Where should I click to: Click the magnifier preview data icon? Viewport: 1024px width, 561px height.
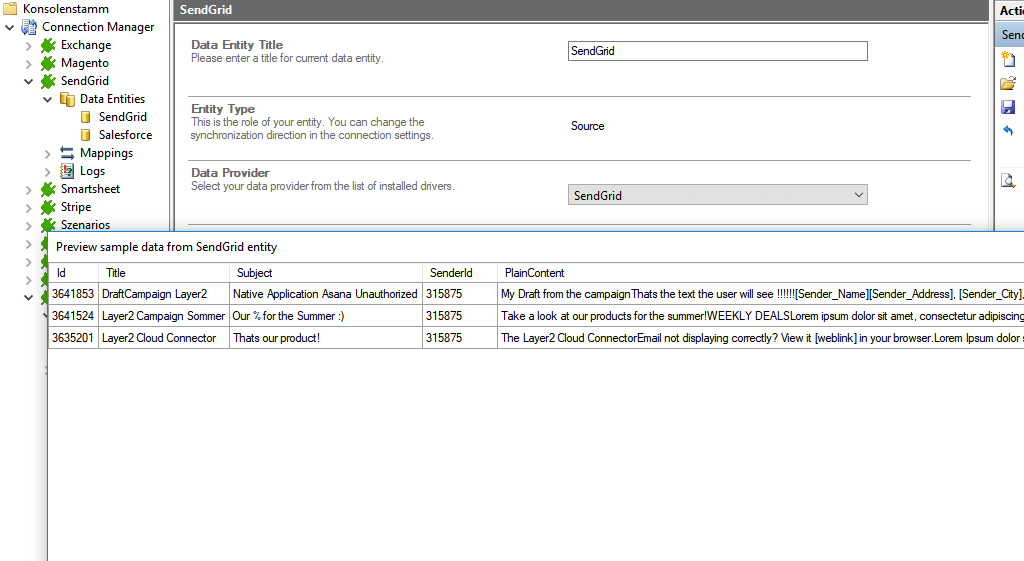(1008, 181)
